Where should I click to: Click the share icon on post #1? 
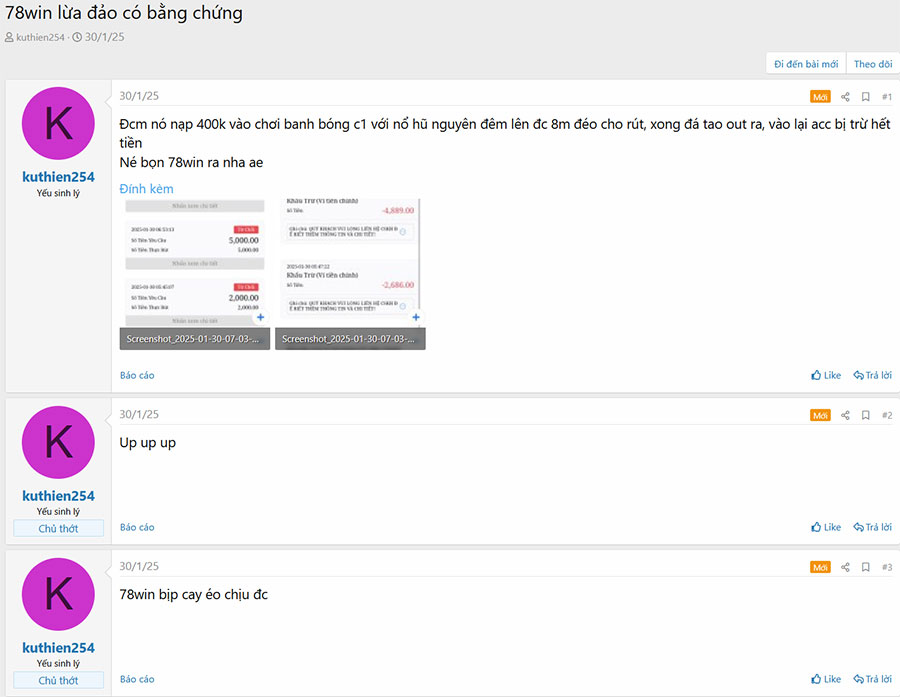[845, 96]
